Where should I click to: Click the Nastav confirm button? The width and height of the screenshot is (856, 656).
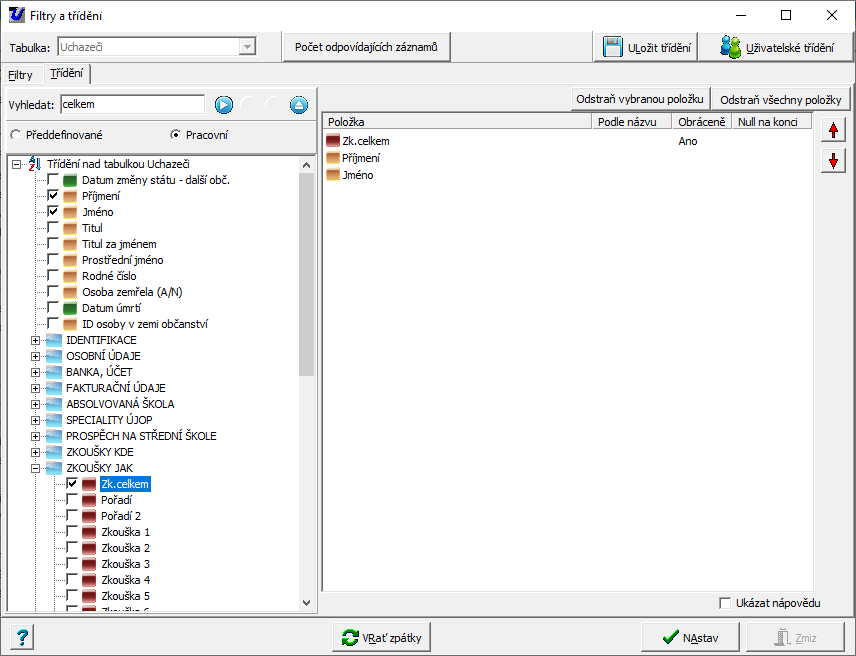coord(691,637)
